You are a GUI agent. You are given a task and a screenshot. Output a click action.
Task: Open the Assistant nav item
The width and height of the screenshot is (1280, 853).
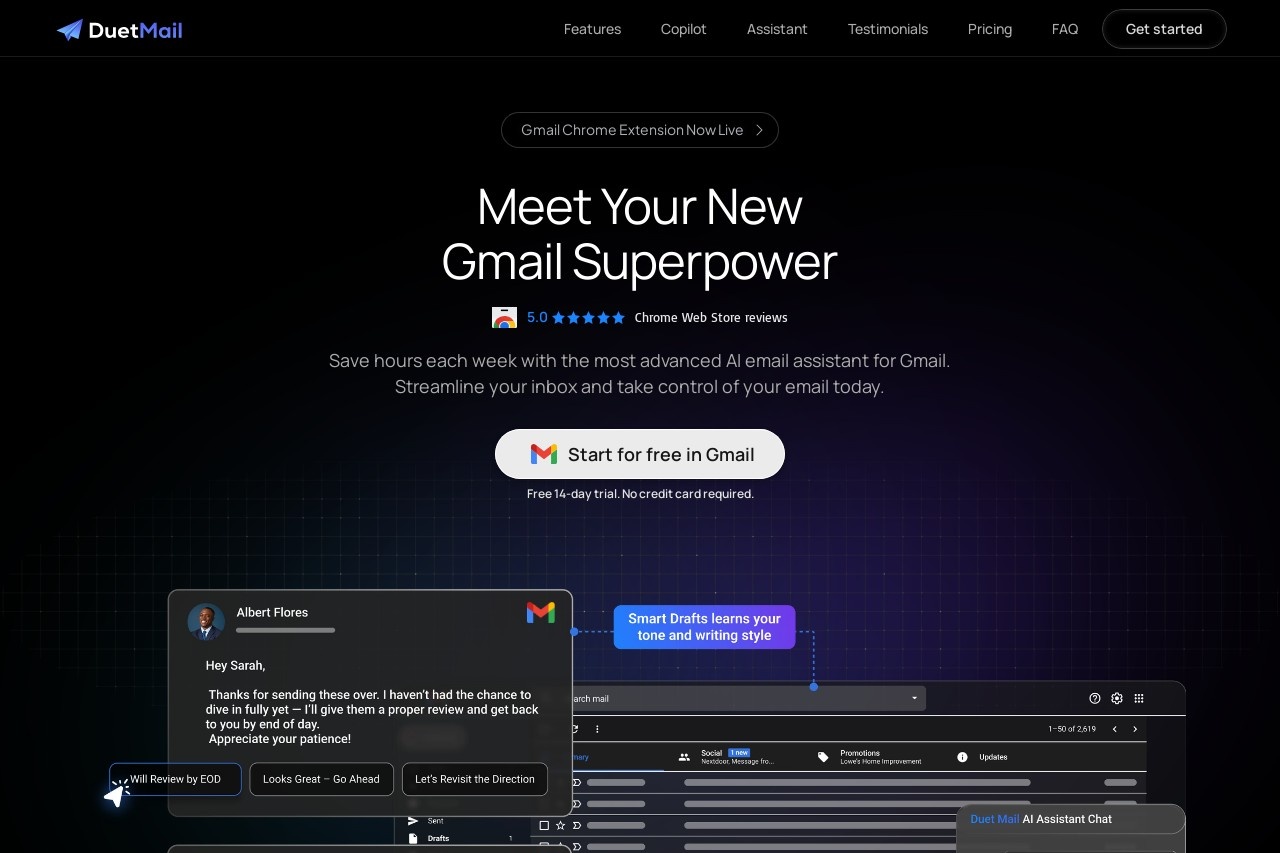point(777,29)
